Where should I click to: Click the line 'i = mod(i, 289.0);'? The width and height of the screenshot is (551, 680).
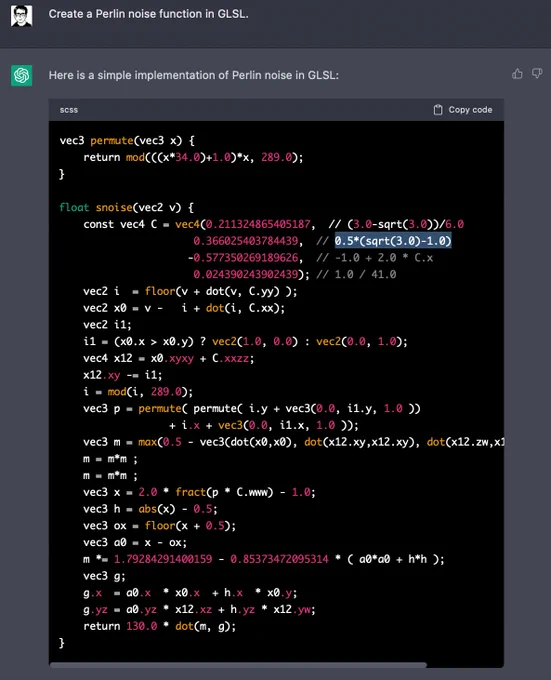point(138,392)
